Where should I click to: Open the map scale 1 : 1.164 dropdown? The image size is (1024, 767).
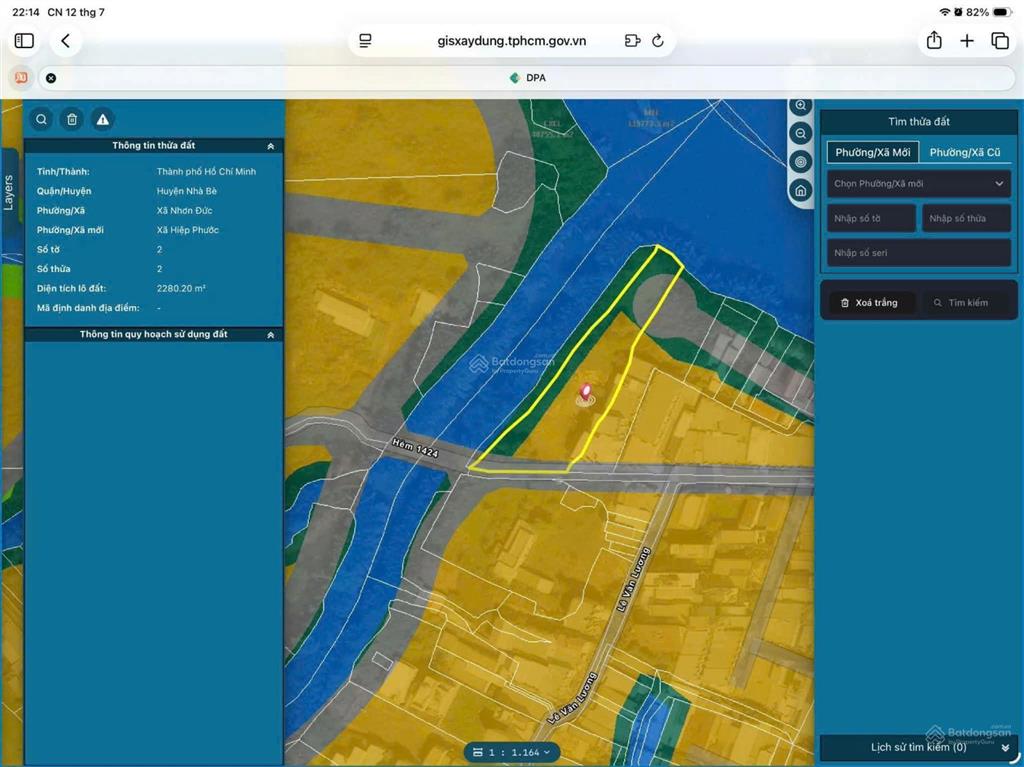pyautogui.click(x=512, y=752)
